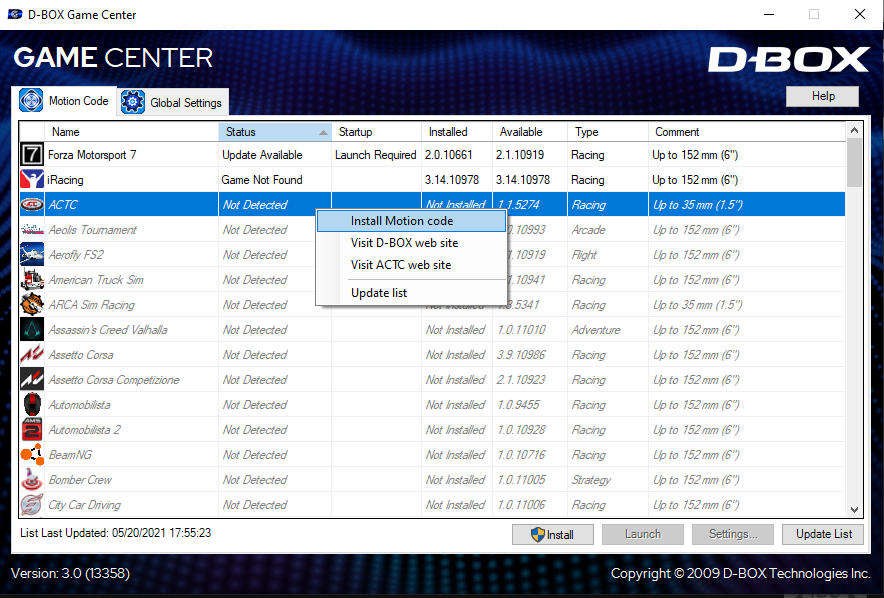Click the Automobilista helmet icon
884x598 pixels.
(32, 405)
